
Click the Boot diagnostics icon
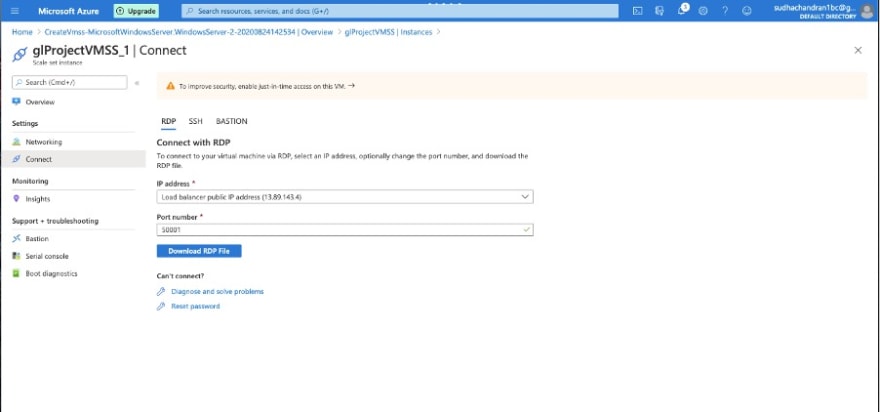click(x=16, y=273)
